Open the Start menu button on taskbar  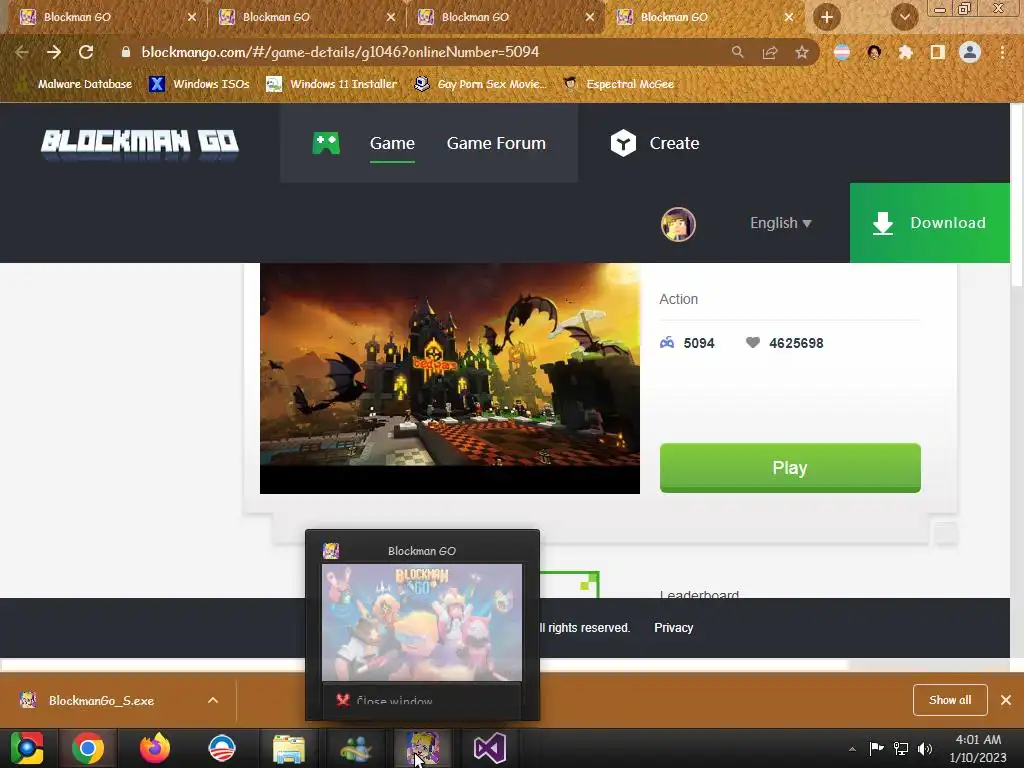click(27, 748)
